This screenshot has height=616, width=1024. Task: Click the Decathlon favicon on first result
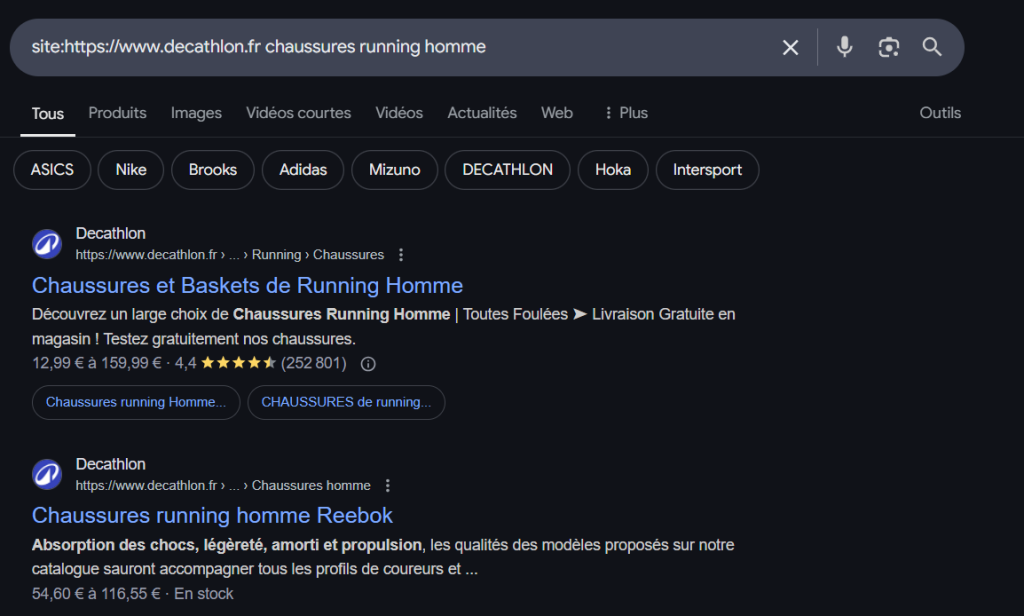point(46,243)
